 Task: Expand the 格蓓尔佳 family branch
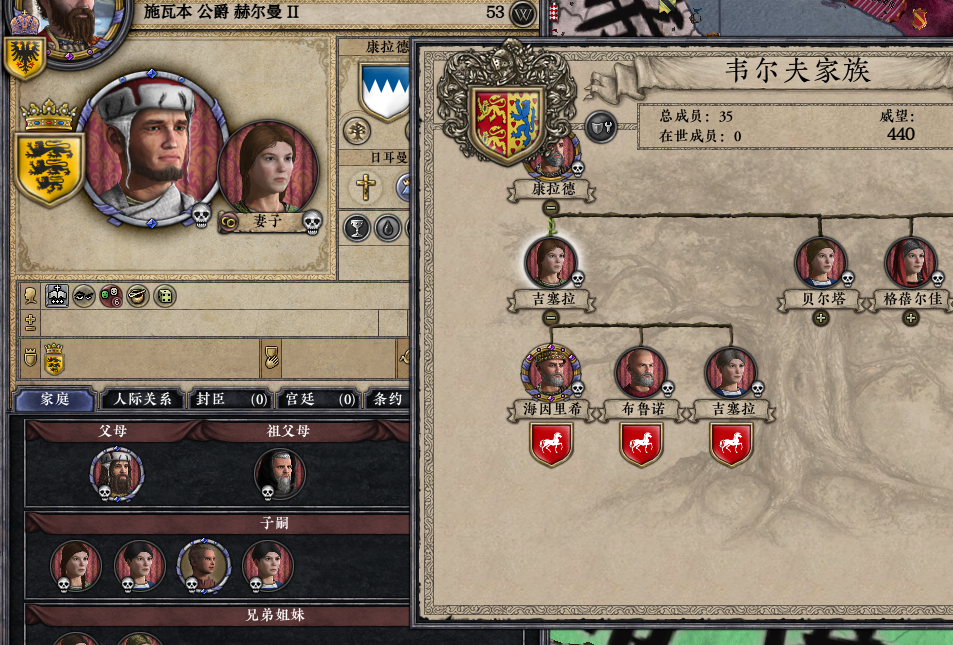pyautogui.click(x=910, y=317)
